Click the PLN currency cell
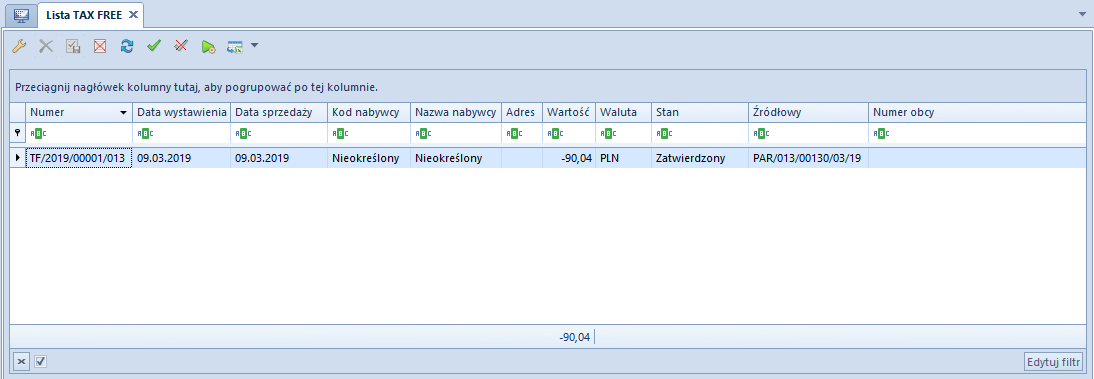Viewport: 1094px width, 379px height. [x=623, y=158]
